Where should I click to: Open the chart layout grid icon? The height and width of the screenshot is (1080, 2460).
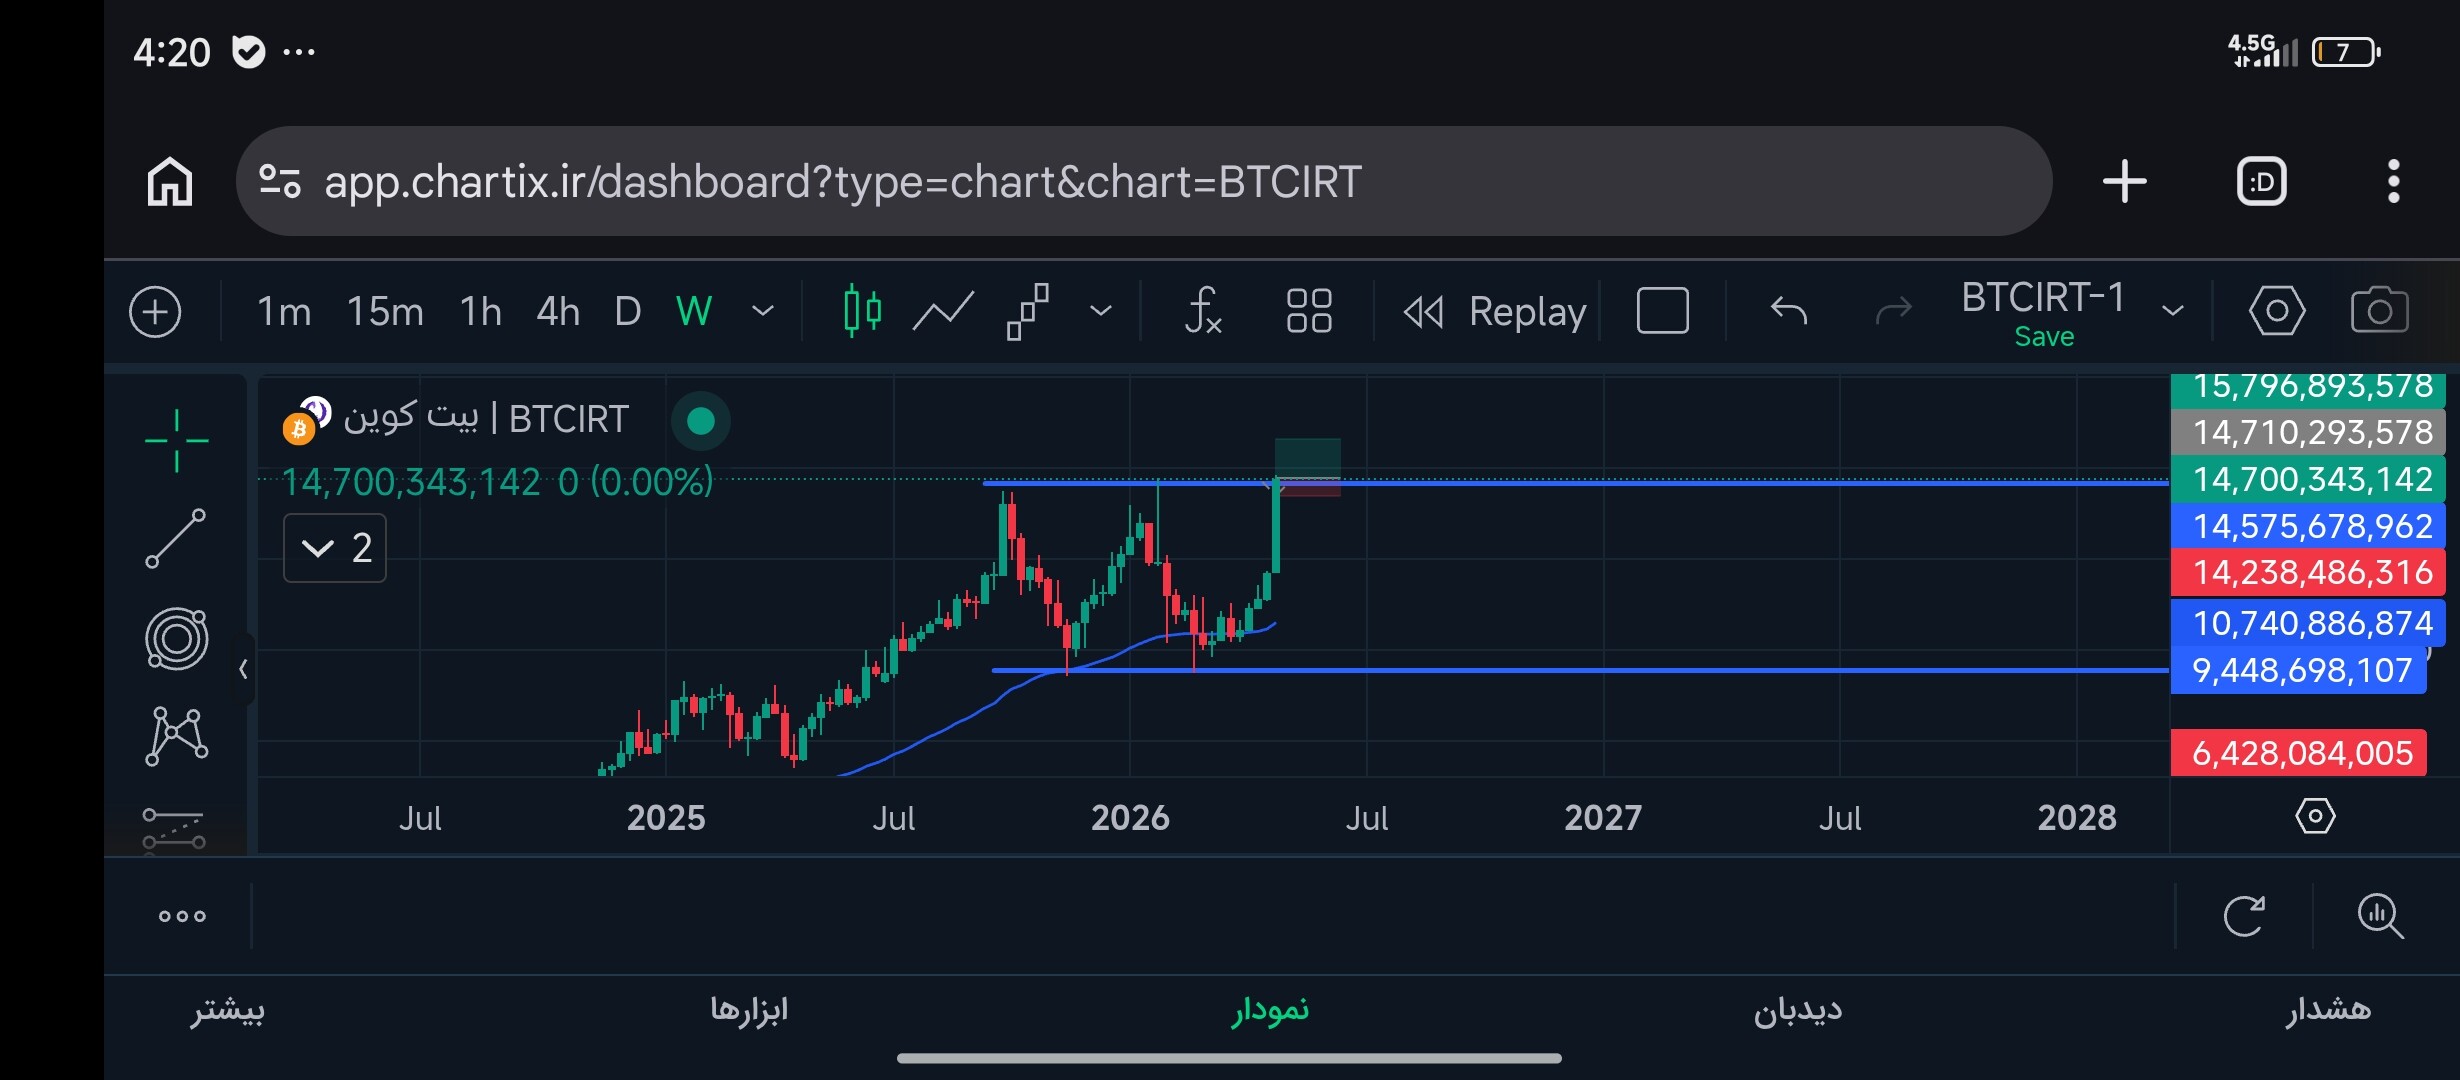coord(1308,311)
